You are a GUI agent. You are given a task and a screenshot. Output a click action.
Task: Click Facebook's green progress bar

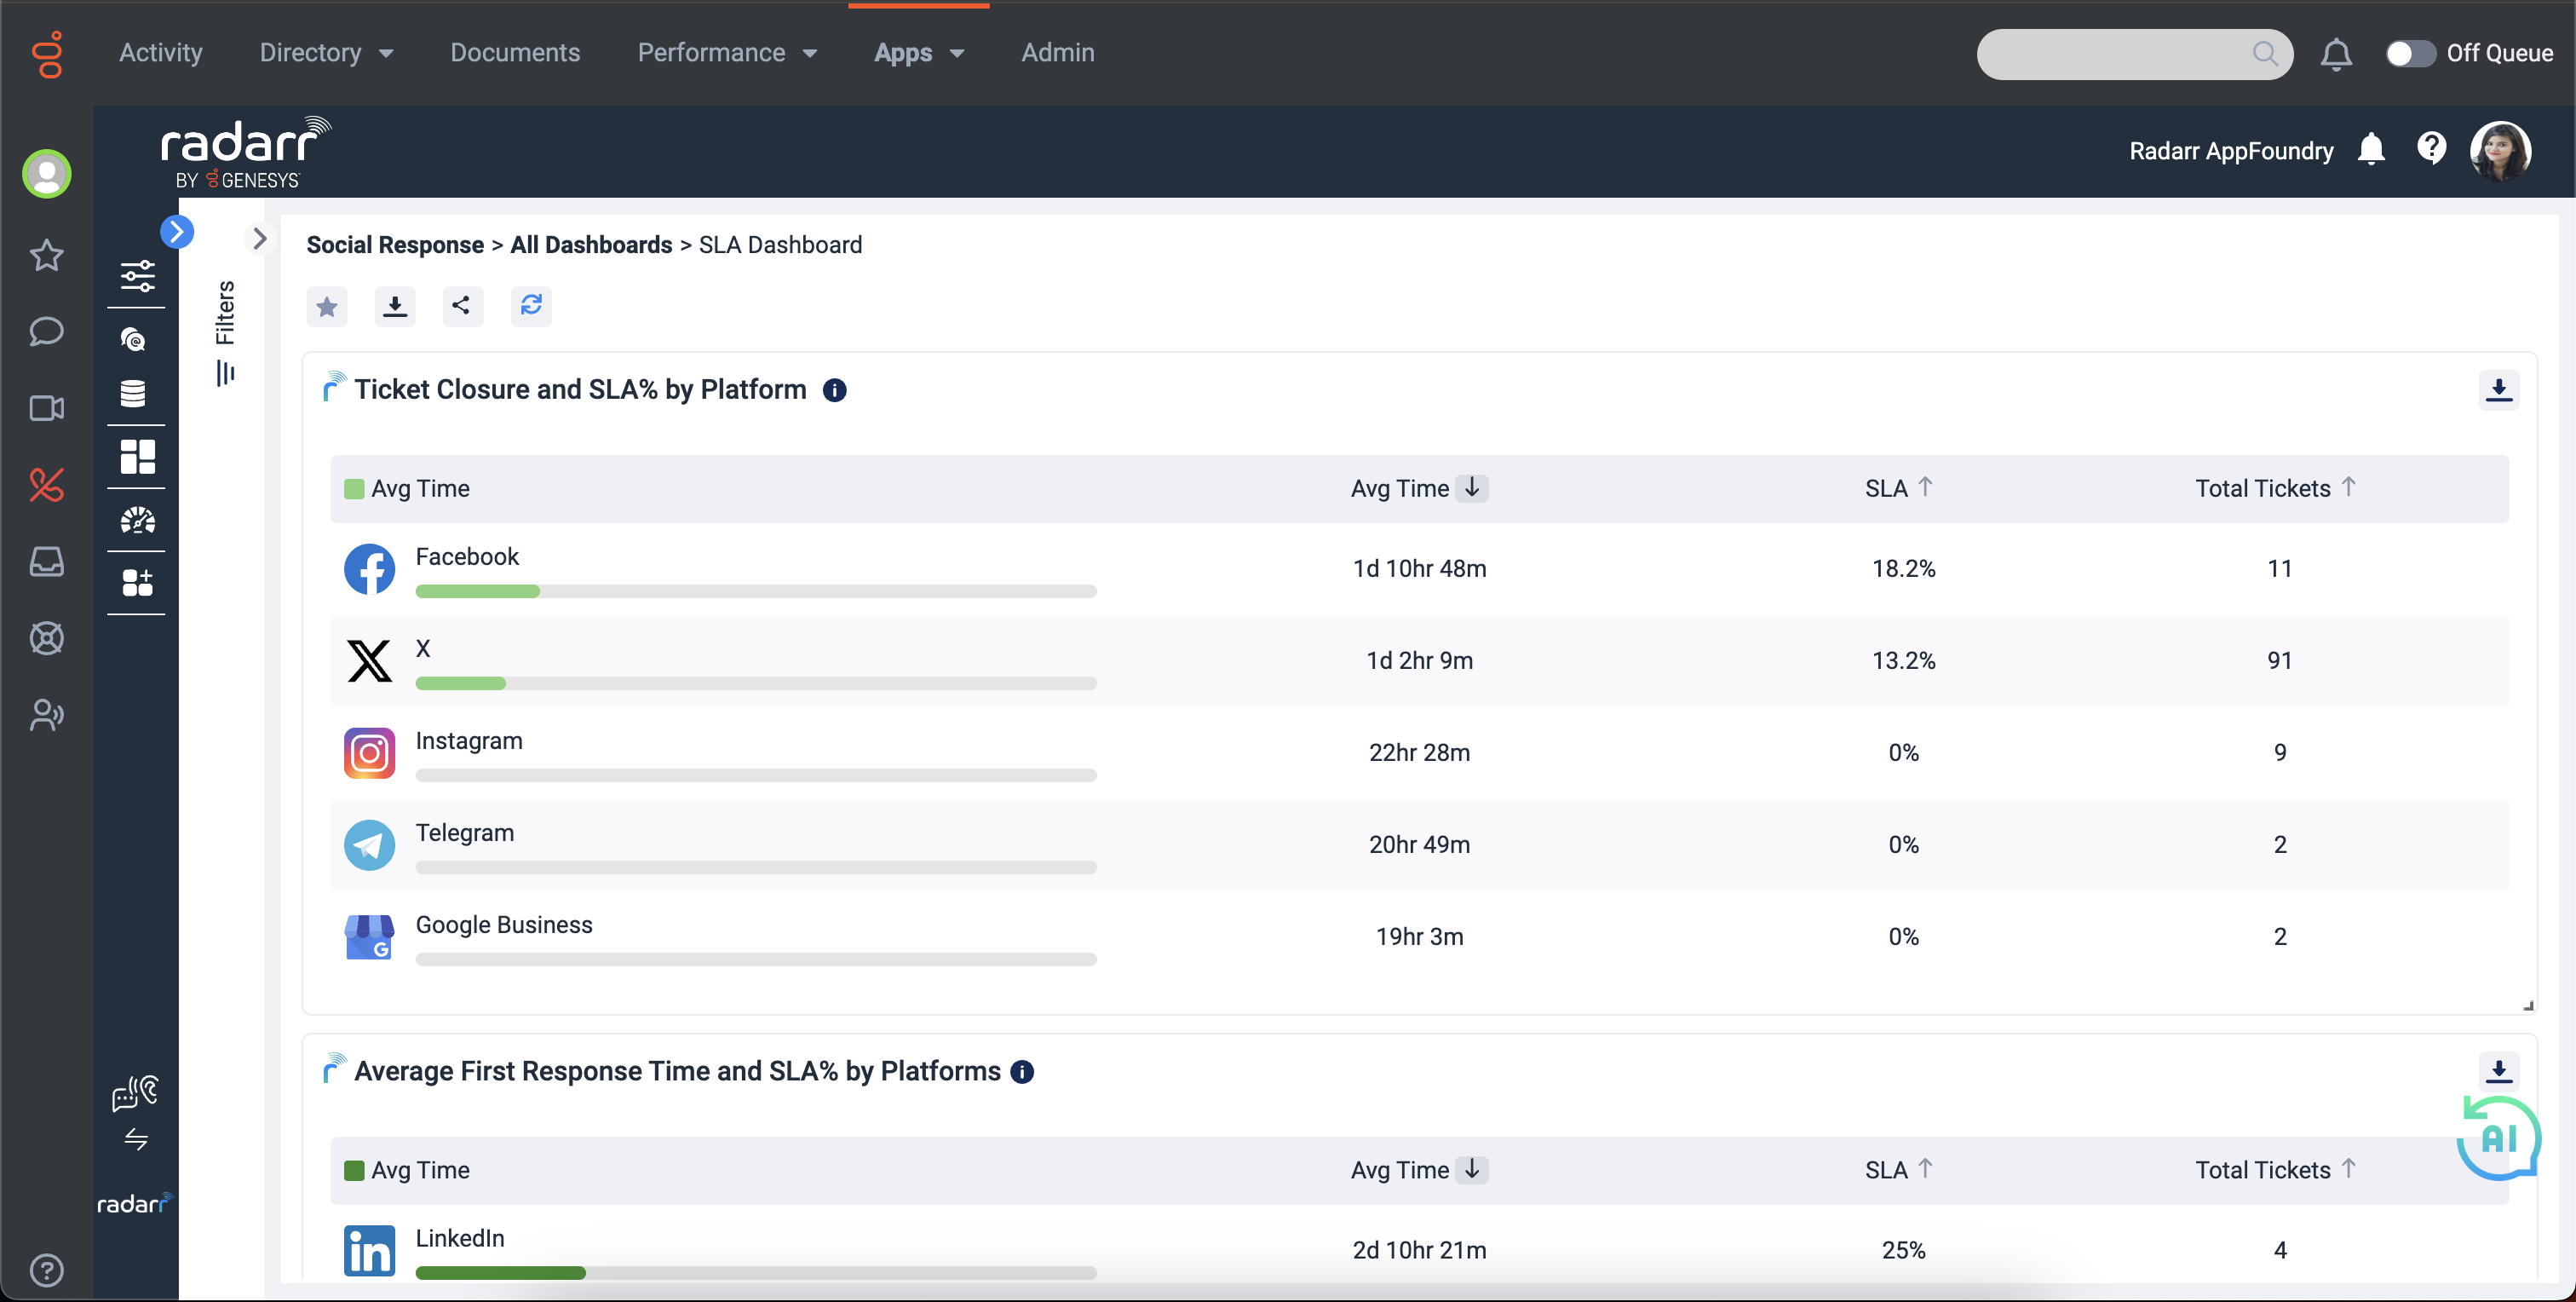(x=477, y=591)
